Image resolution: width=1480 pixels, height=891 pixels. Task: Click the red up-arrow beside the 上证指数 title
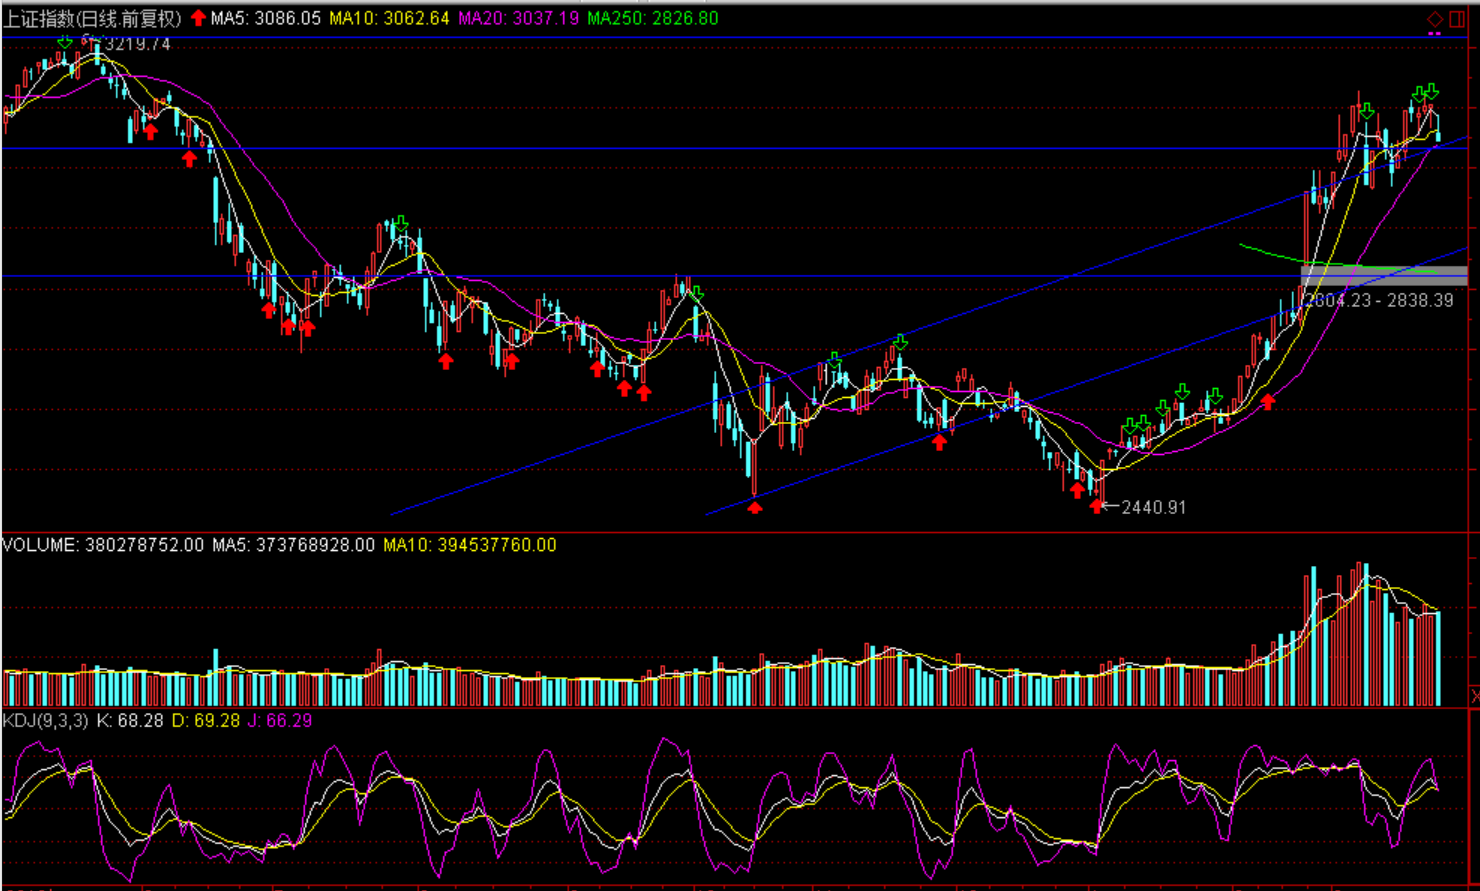[x=198, y=18]
